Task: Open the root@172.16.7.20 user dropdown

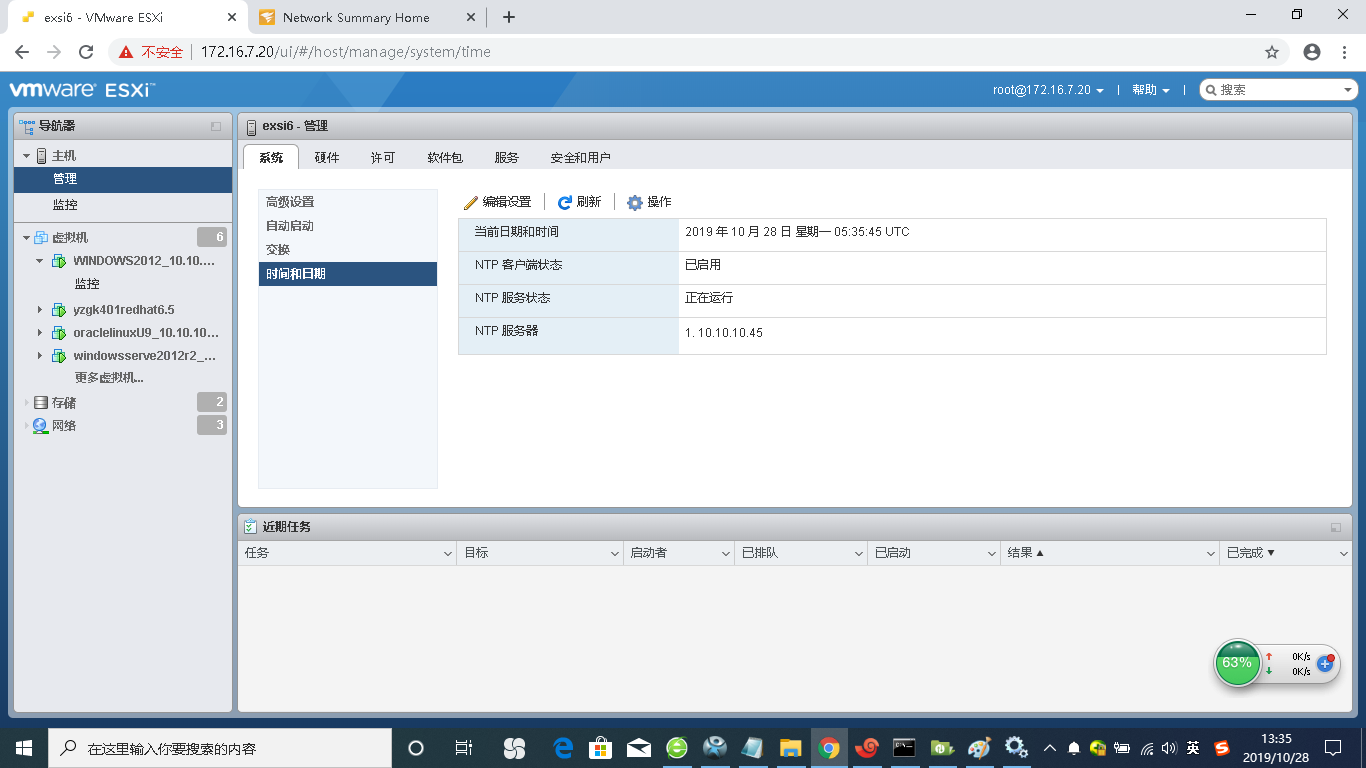Action: pos(1048,90)
